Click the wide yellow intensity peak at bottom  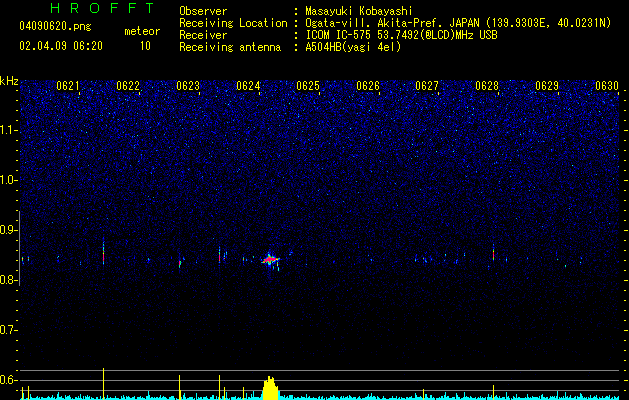tap(270, 388)
